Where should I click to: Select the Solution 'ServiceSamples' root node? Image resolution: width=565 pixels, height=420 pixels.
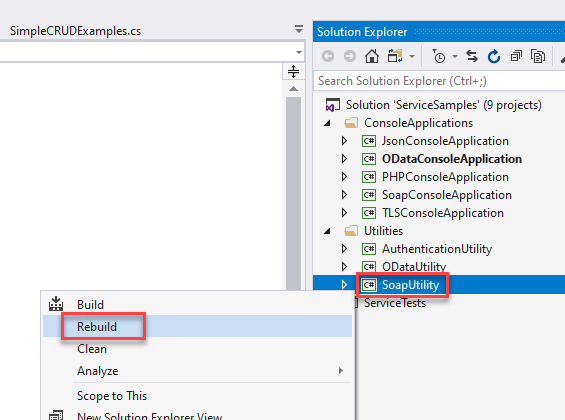point(444,105)
